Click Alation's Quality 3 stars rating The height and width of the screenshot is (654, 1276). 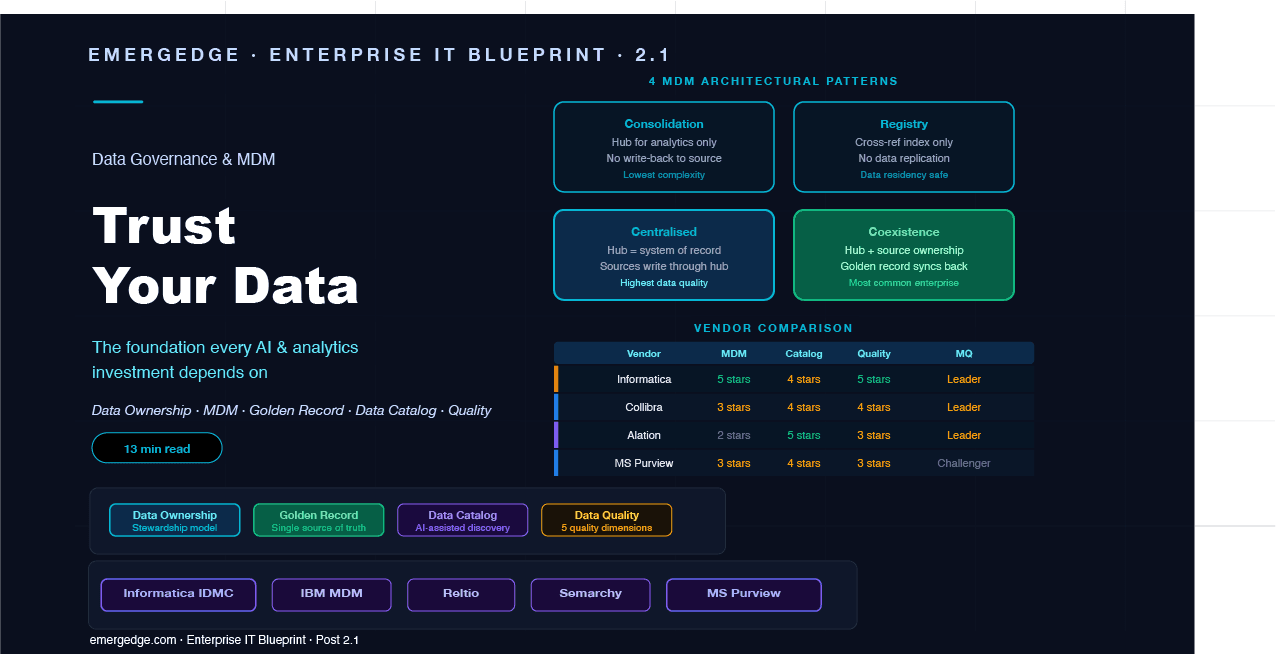tap(874, 436)
